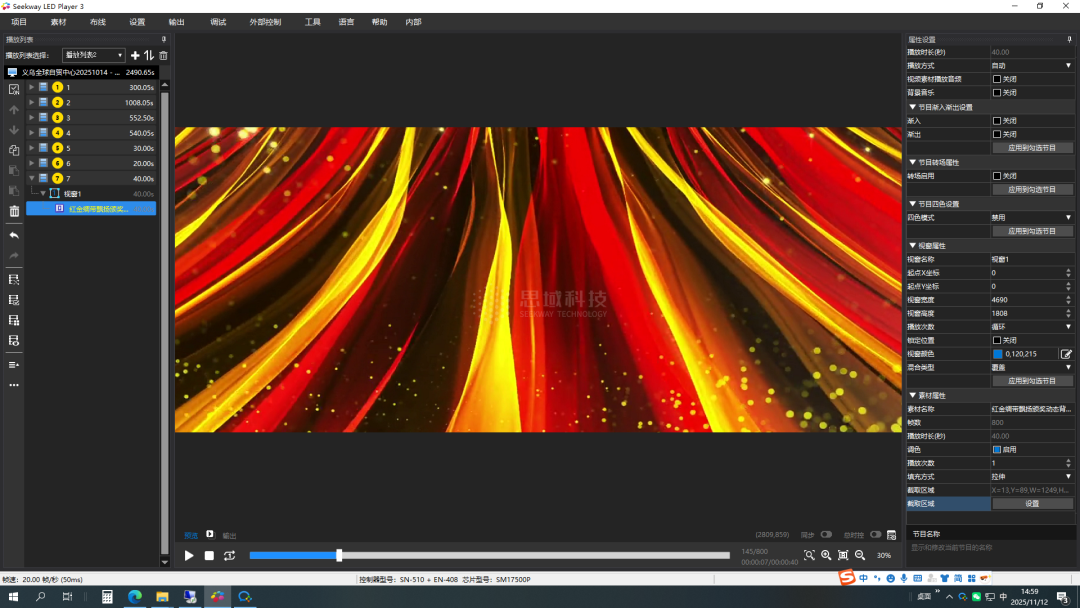Image resolution: width=1080 pixels, height=608 pixels.
Task: Open the 播放列表选择 dropdown
Action: tap(93, 56)
